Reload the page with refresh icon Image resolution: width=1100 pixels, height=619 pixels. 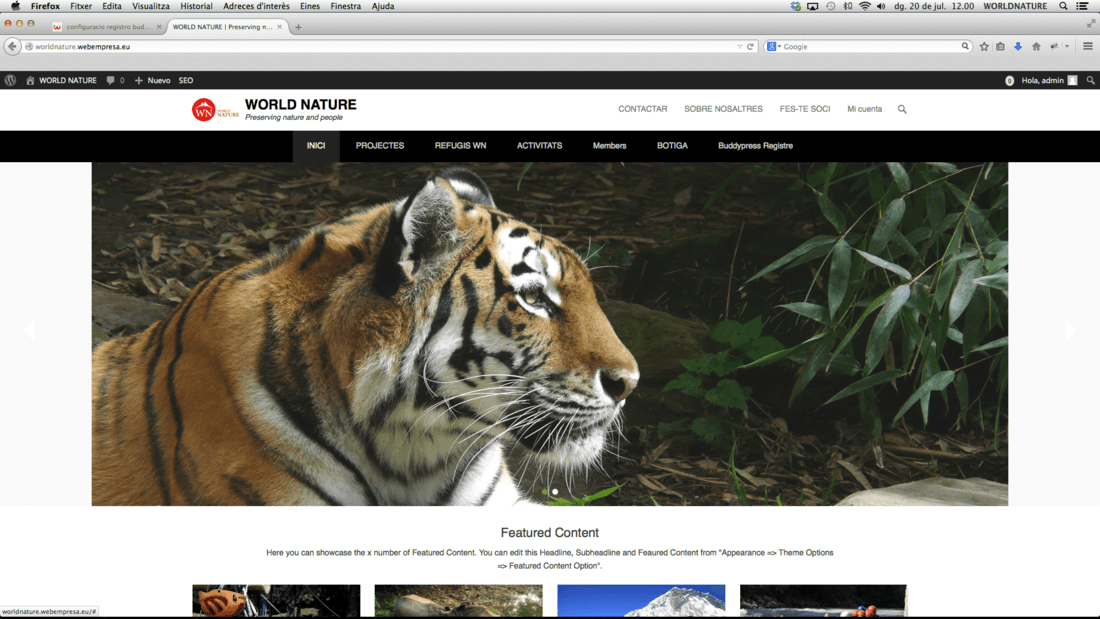750,46
